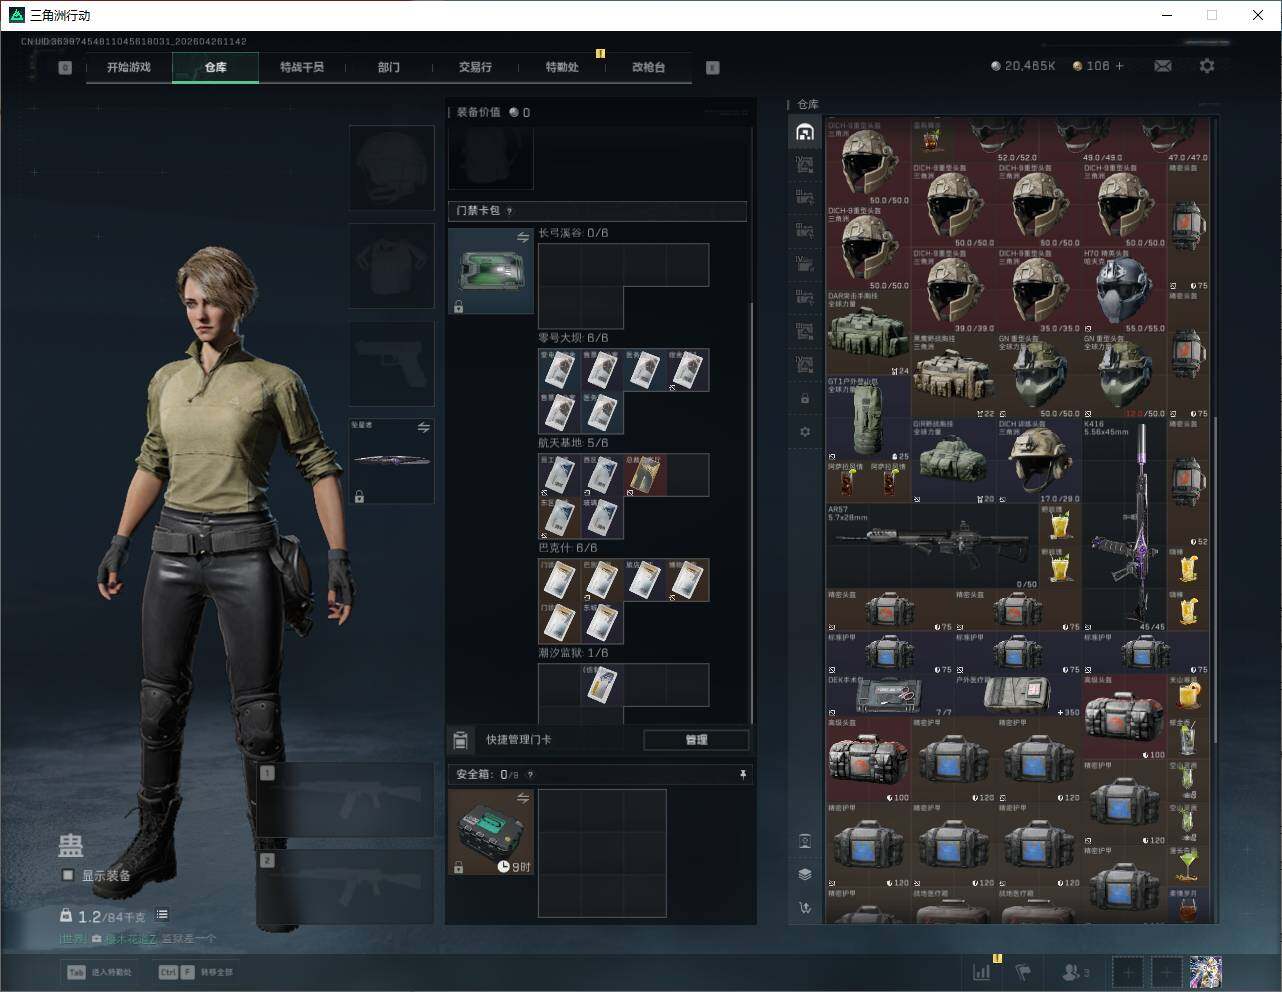Select the GN helmet with 12.0/50.0 durability
1282x992 pixels.
point(1124,376)
